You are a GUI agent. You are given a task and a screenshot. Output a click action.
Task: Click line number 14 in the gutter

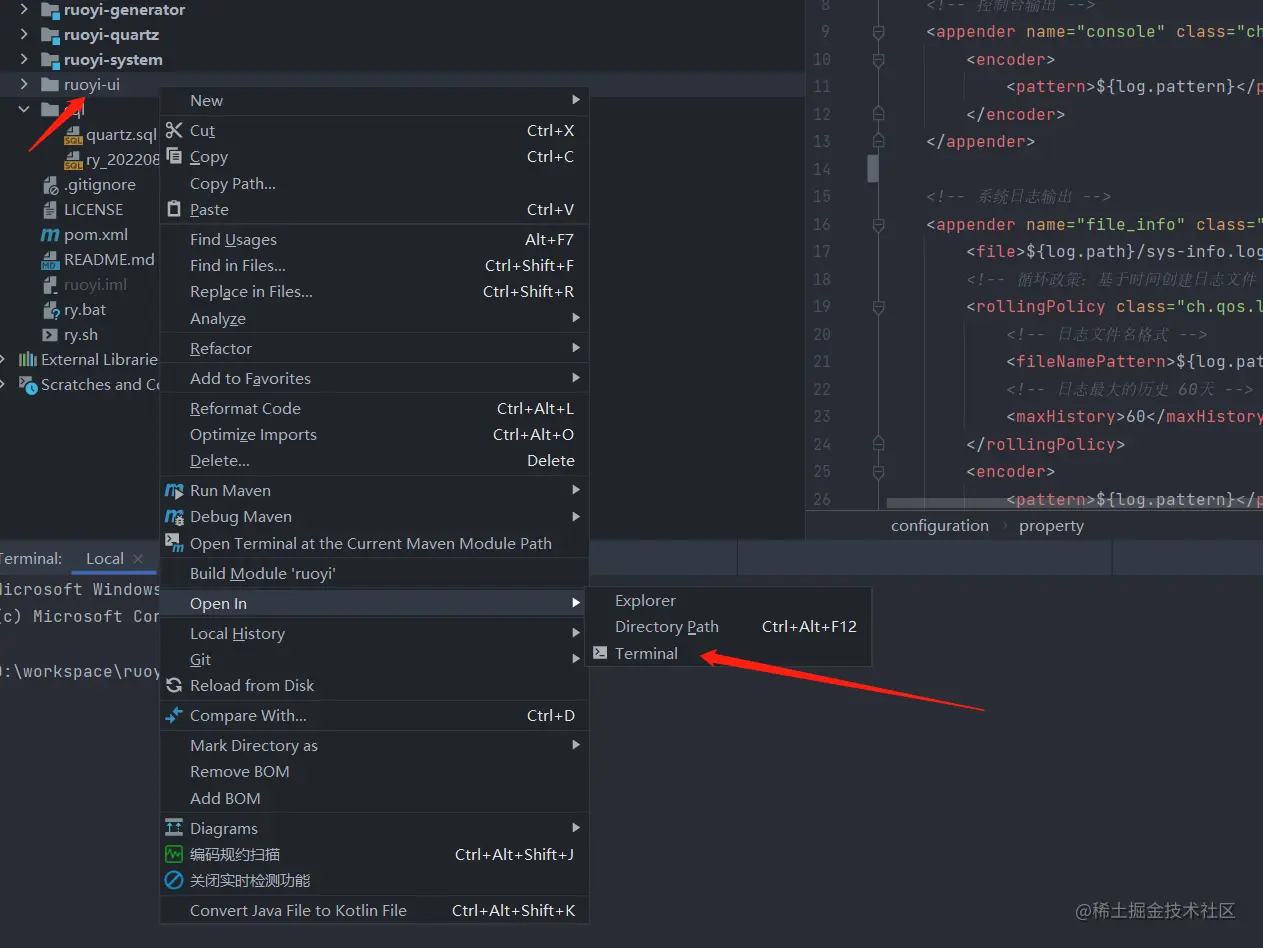point(822,169)
